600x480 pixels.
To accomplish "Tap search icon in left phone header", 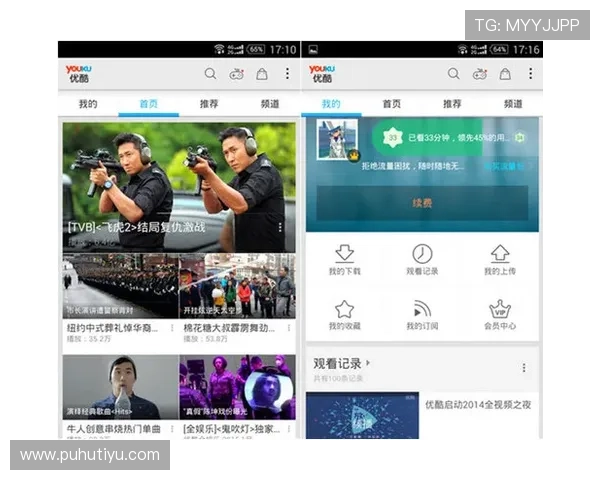I will point(210,73).
